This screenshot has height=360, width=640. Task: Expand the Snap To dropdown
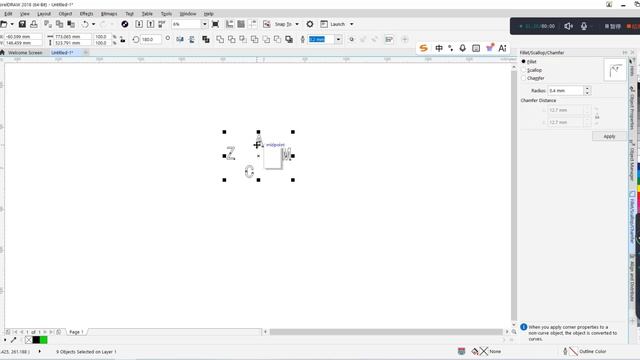coord(297,24)
